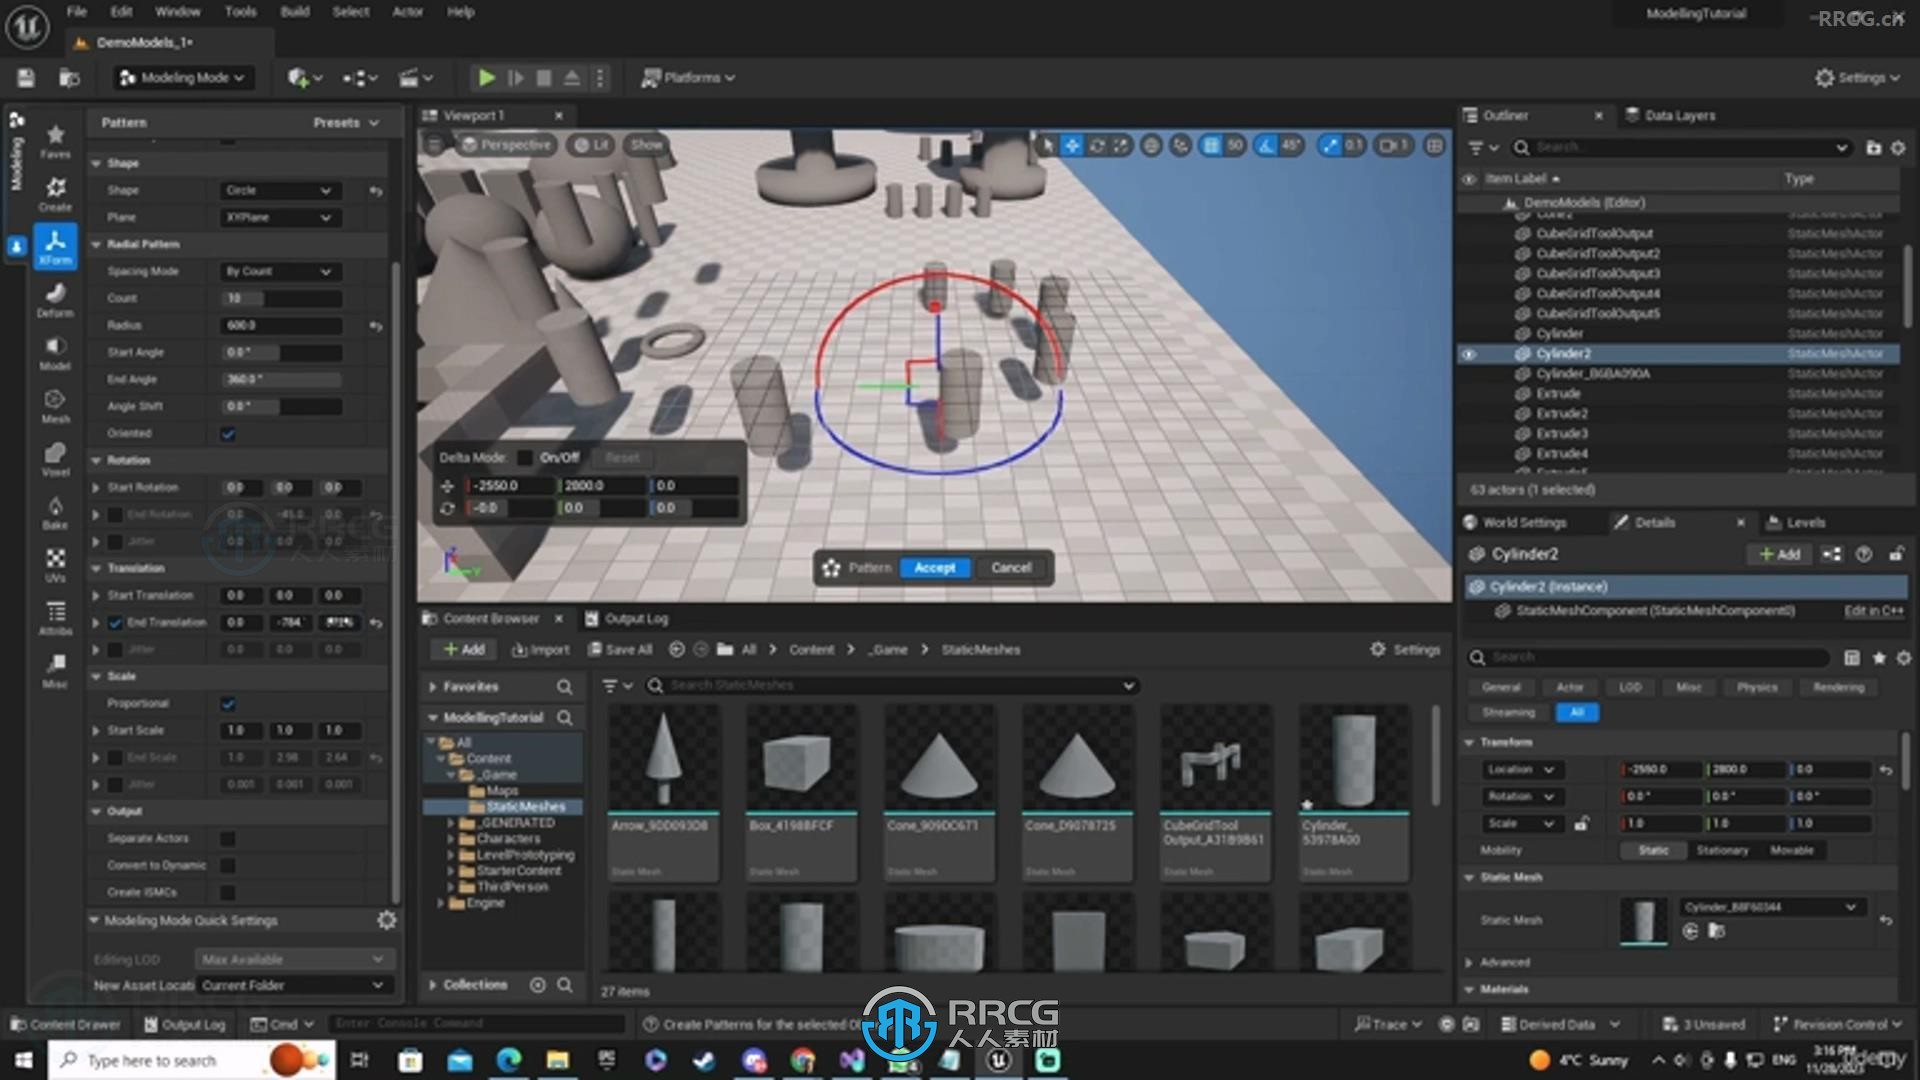Cancel the Pattern tool

pos(1011,568)
